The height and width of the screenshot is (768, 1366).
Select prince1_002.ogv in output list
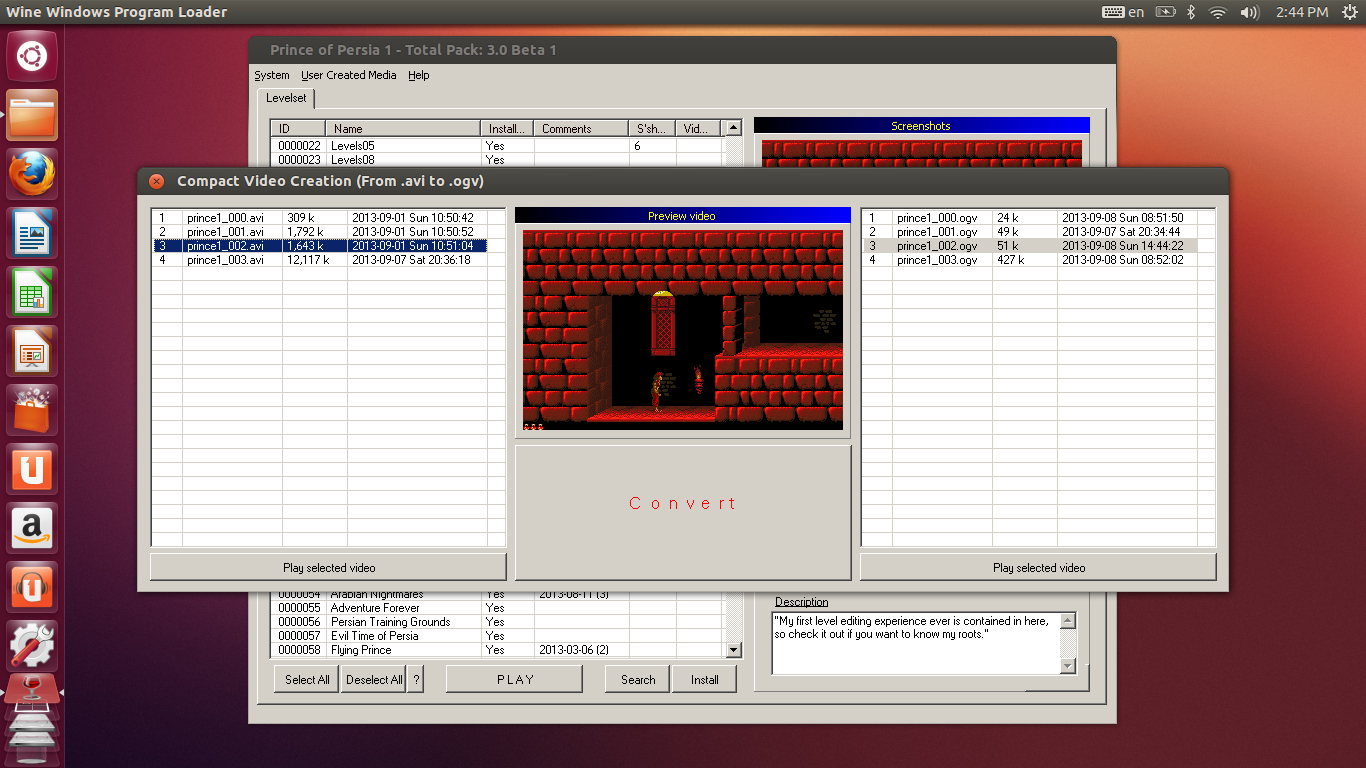click(1030, 245)
